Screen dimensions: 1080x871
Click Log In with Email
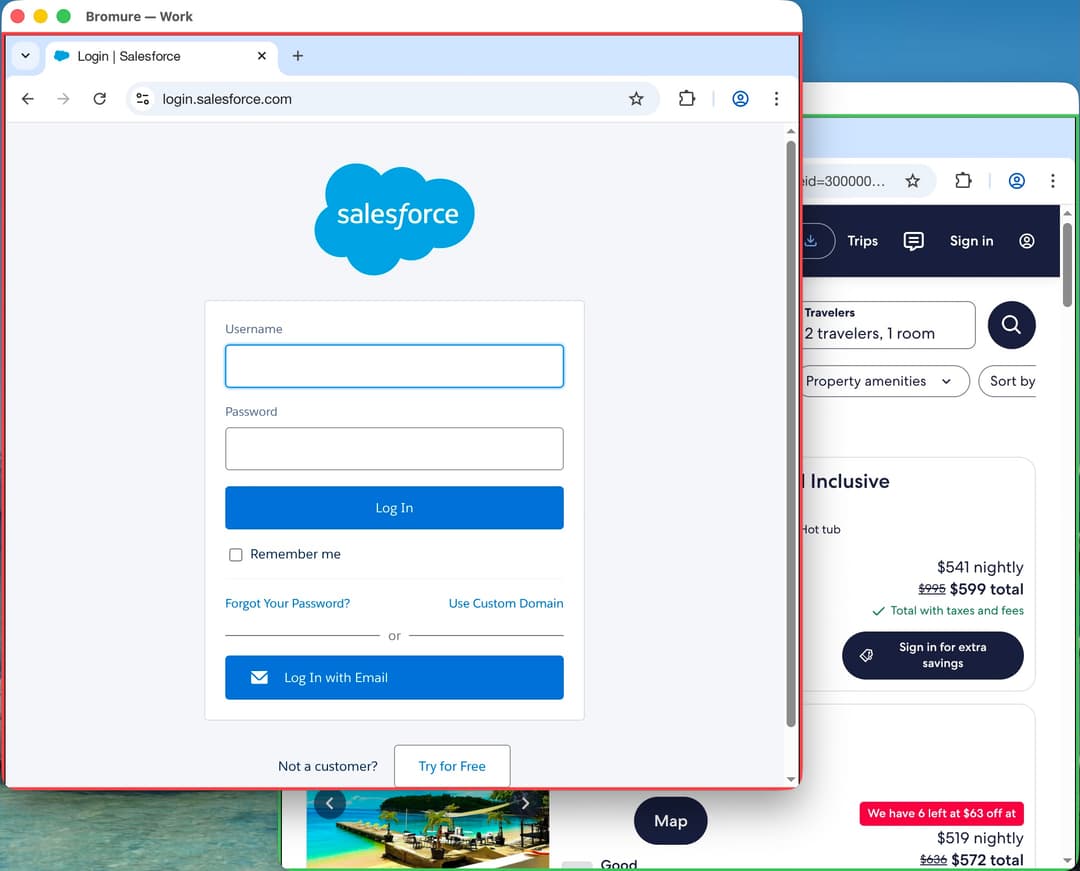[394, 677]
